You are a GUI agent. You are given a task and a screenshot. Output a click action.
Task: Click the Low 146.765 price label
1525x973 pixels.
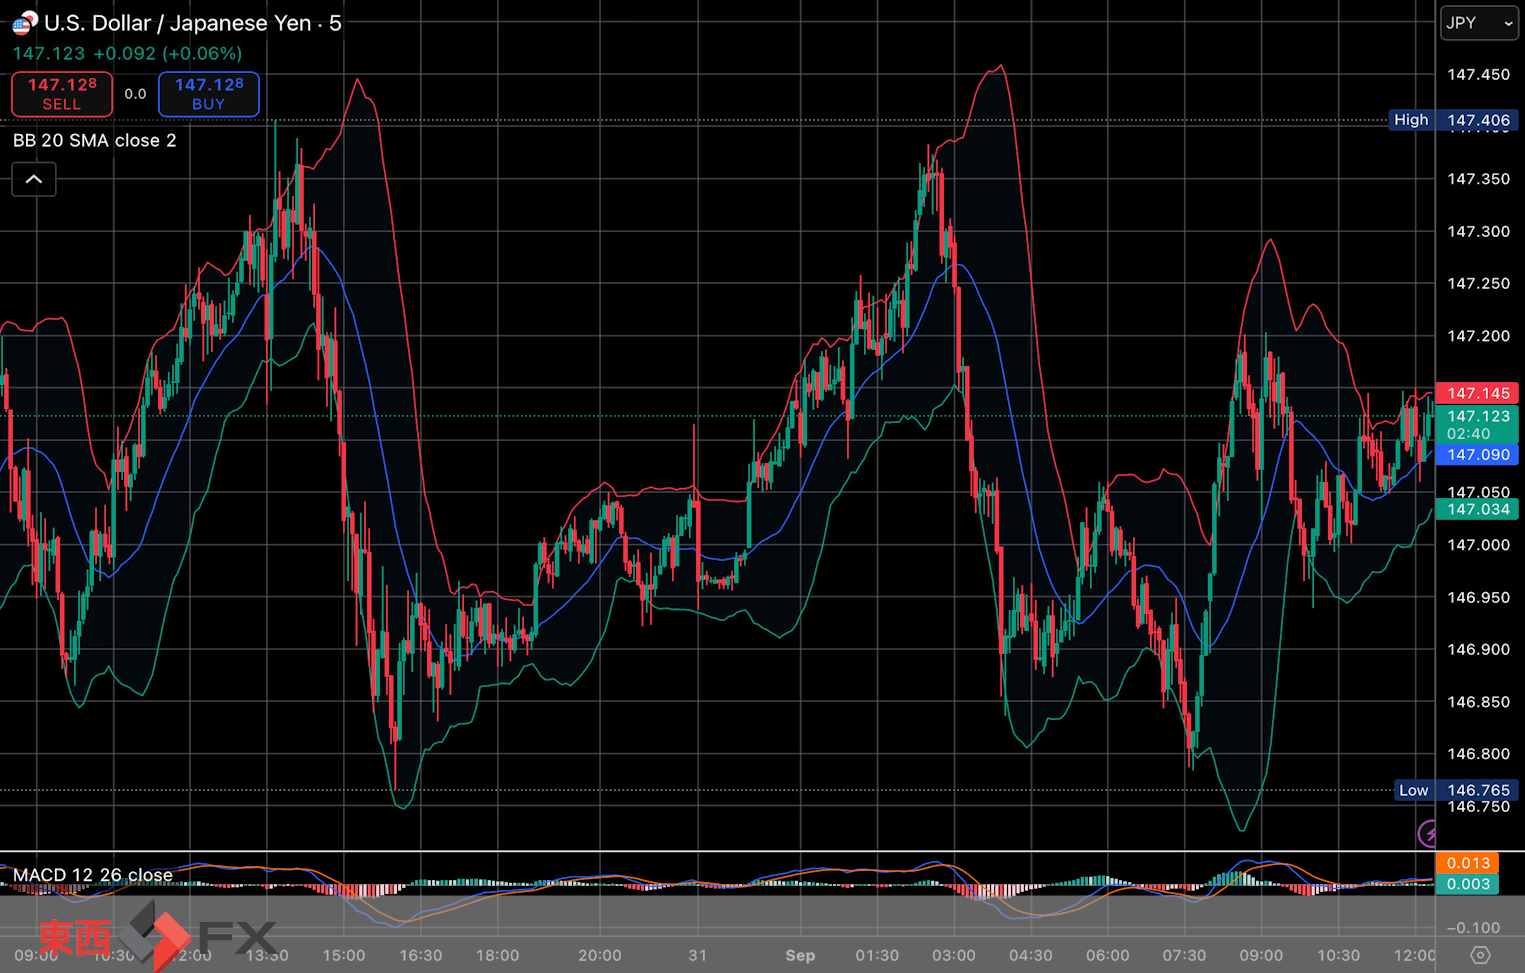1455,790
